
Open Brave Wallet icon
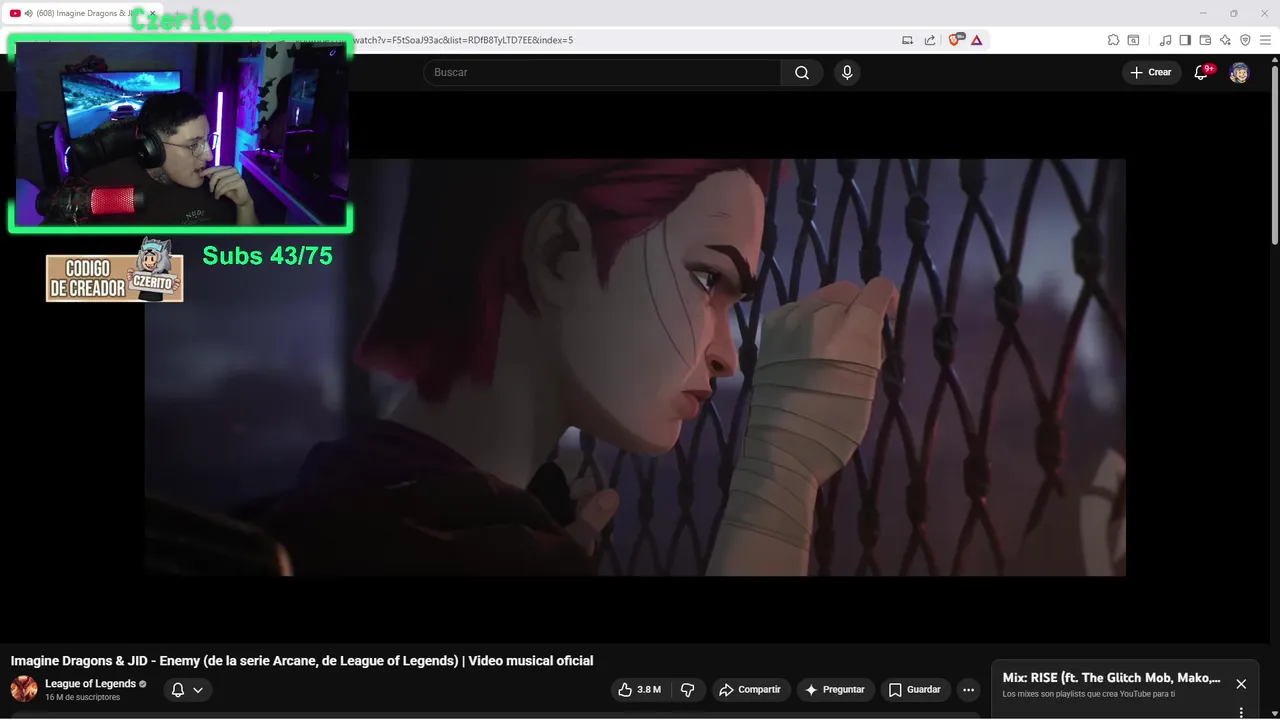coord(1205,40)
